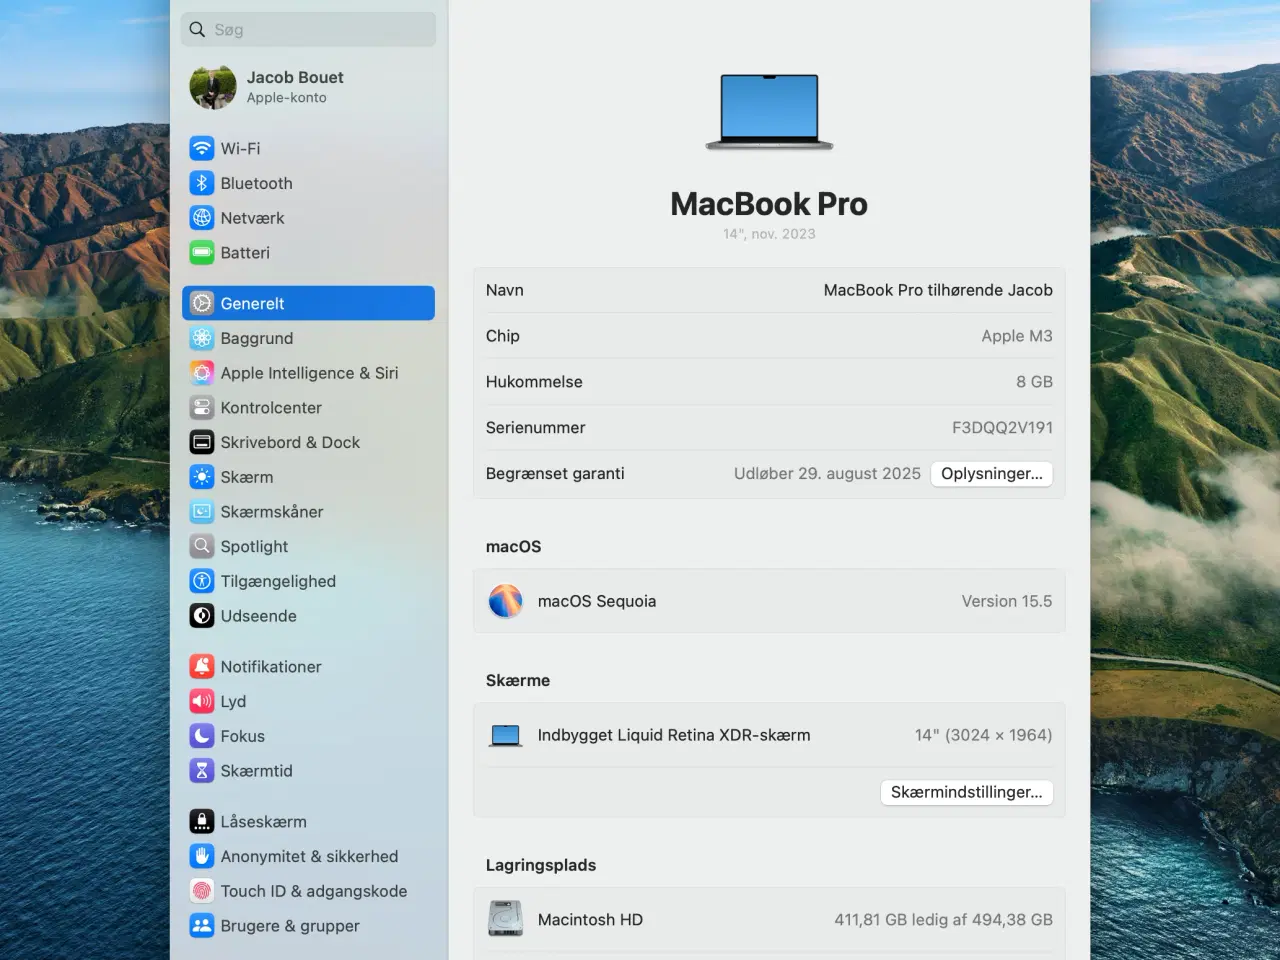The image size is (1280, 960).
Task: Go to Skrivebord & Dock label
Action: tap(290, 442)
